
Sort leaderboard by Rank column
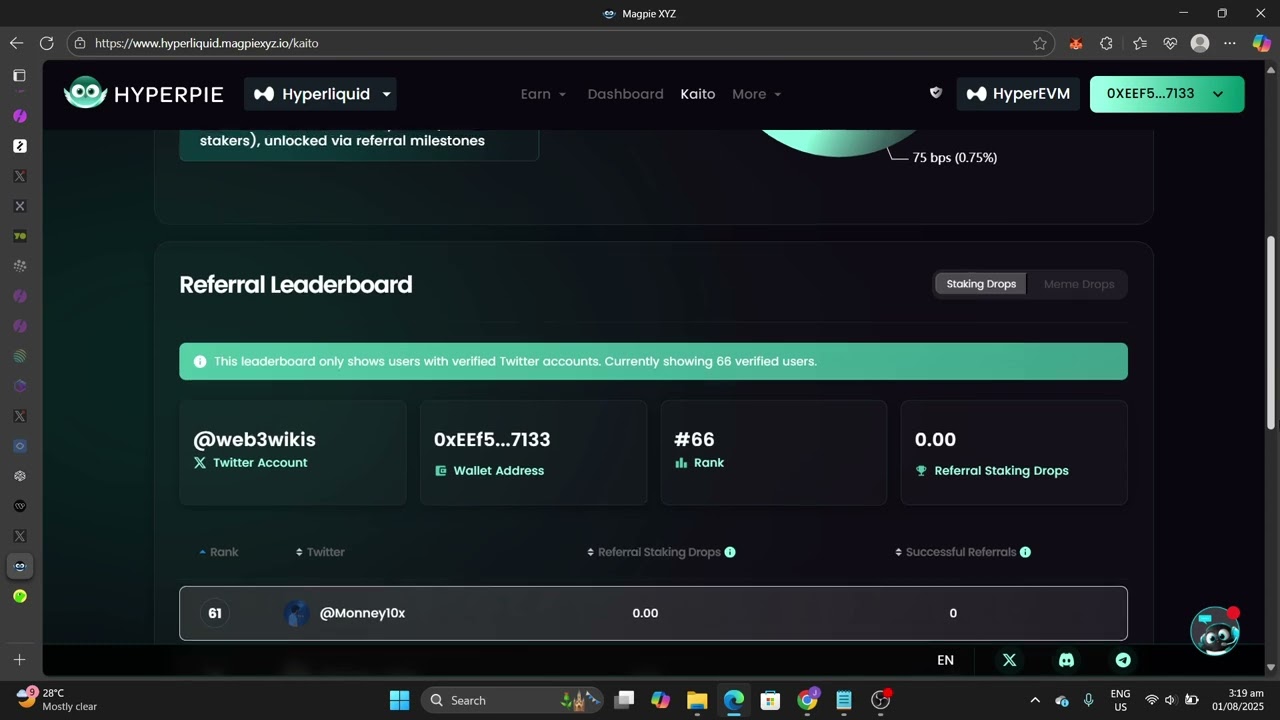point(218,552)
